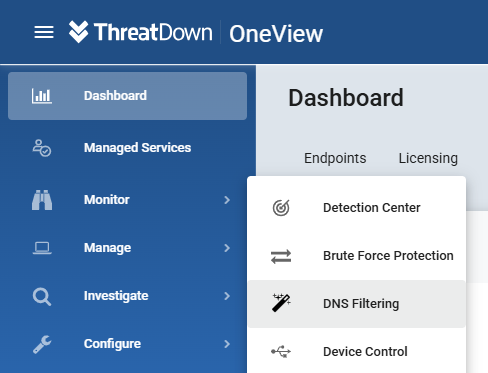Open the Investigate sidebar item
Image resolution: width=488 pixels, height=373 pixels.
point(127,296)
